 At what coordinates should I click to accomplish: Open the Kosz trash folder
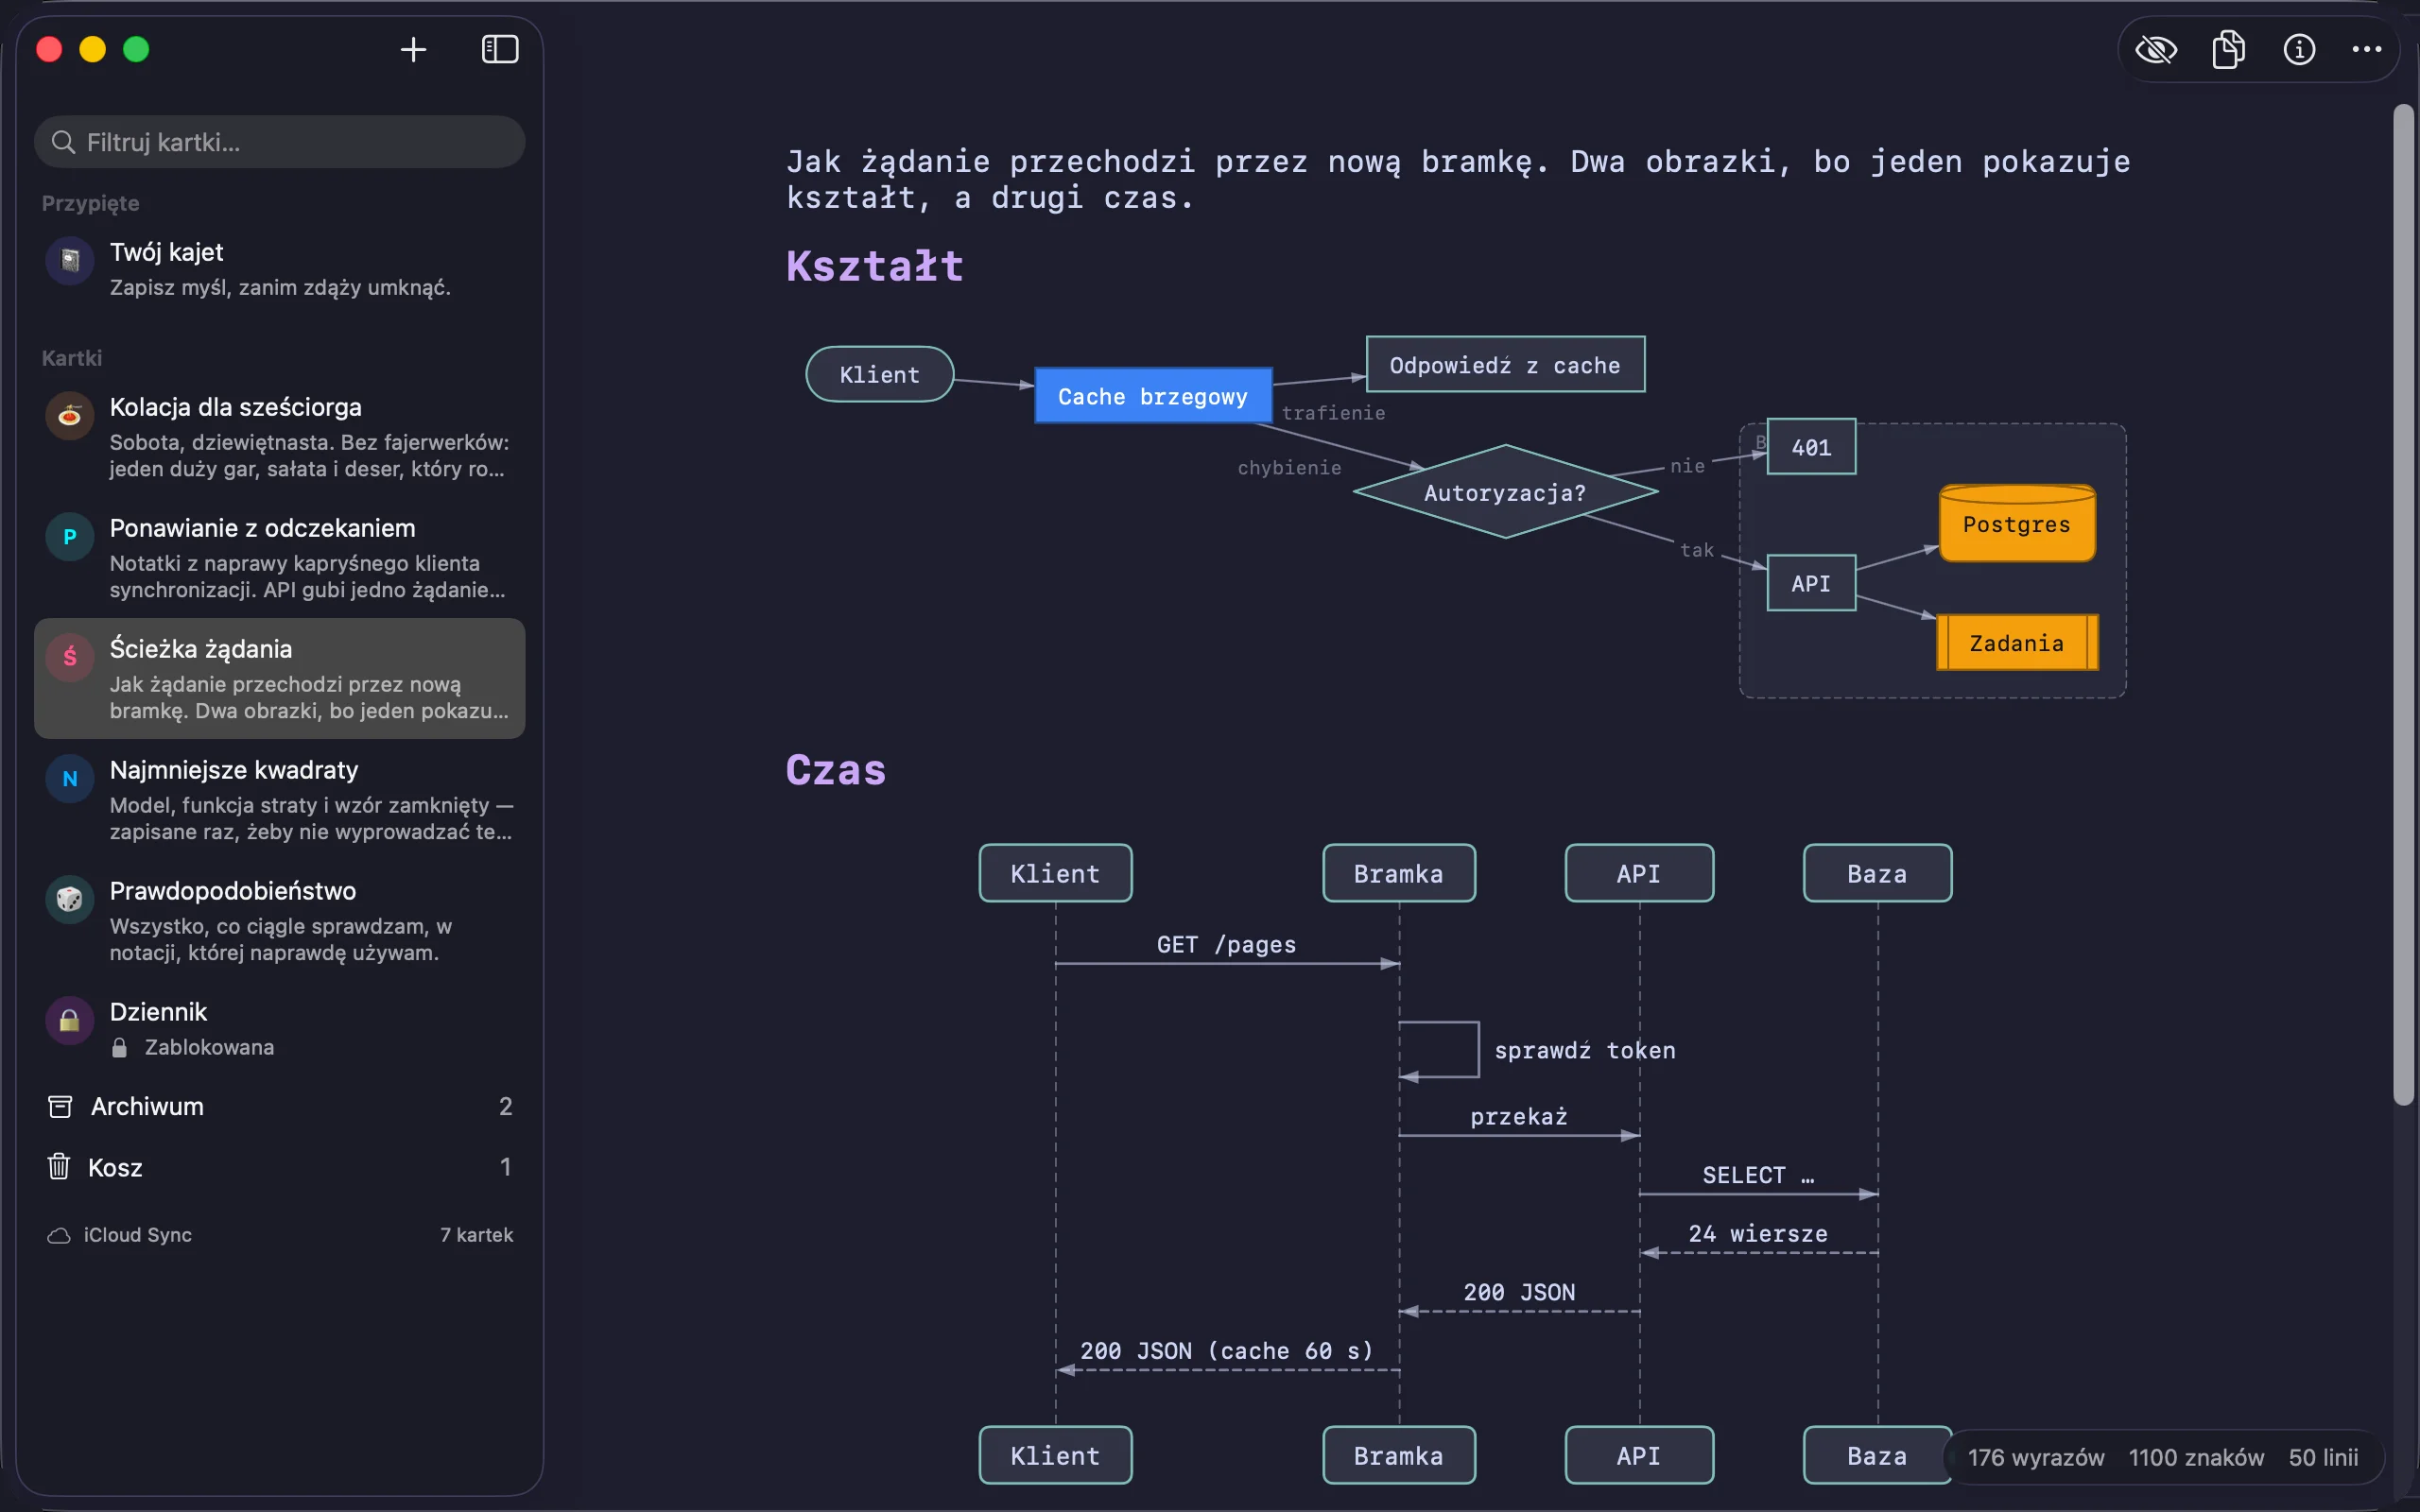coord(279,1167)
